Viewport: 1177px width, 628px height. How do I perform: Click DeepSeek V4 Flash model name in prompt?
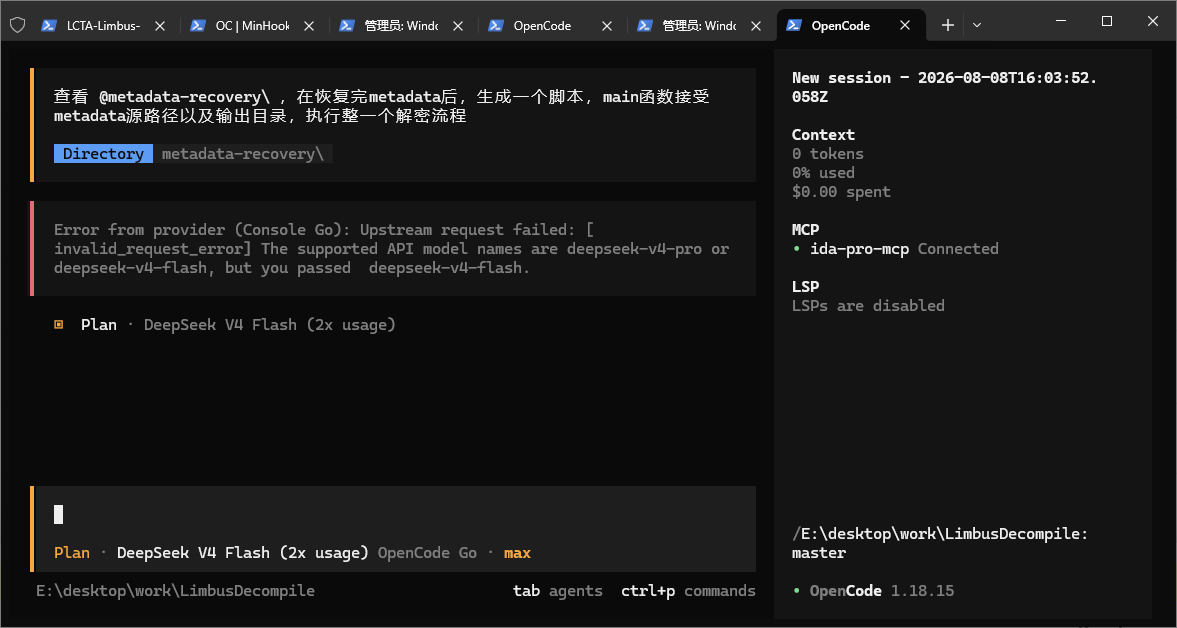click(x=242, y=553)
